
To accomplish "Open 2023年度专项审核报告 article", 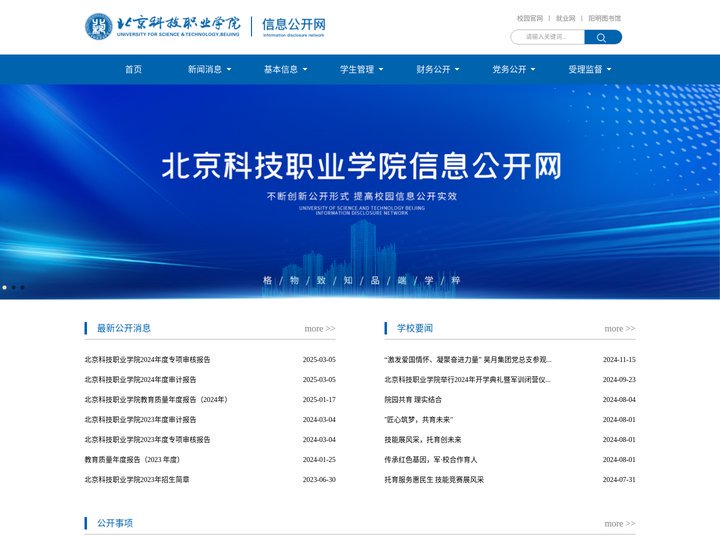I will click(x=147, y=440).
